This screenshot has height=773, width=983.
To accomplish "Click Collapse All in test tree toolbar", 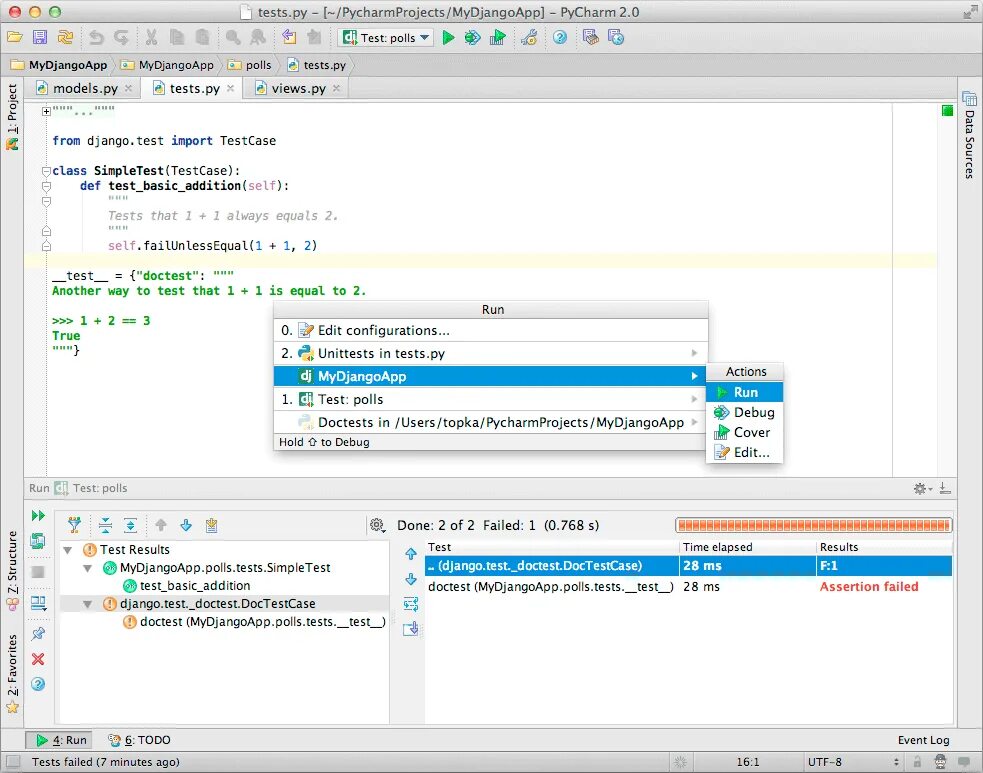I will tap(105, 525).
